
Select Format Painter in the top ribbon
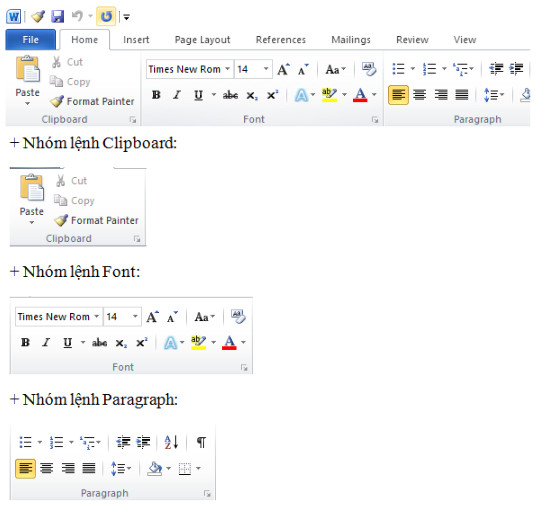pyautogui.click(x=92, y=101)
